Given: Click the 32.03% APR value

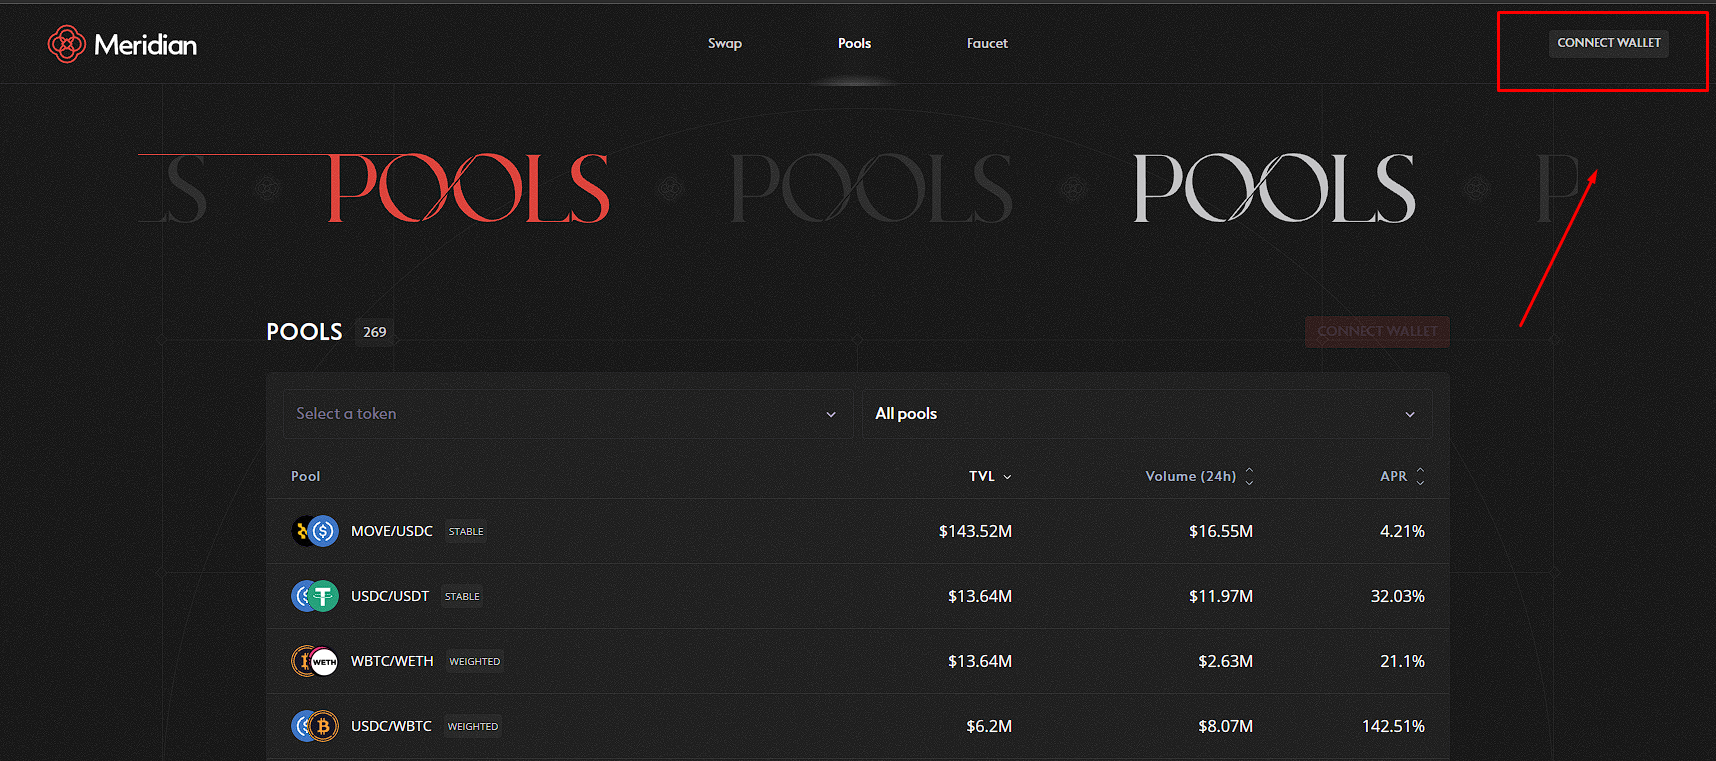Looking at the screenshot, I should point(1398,596).
